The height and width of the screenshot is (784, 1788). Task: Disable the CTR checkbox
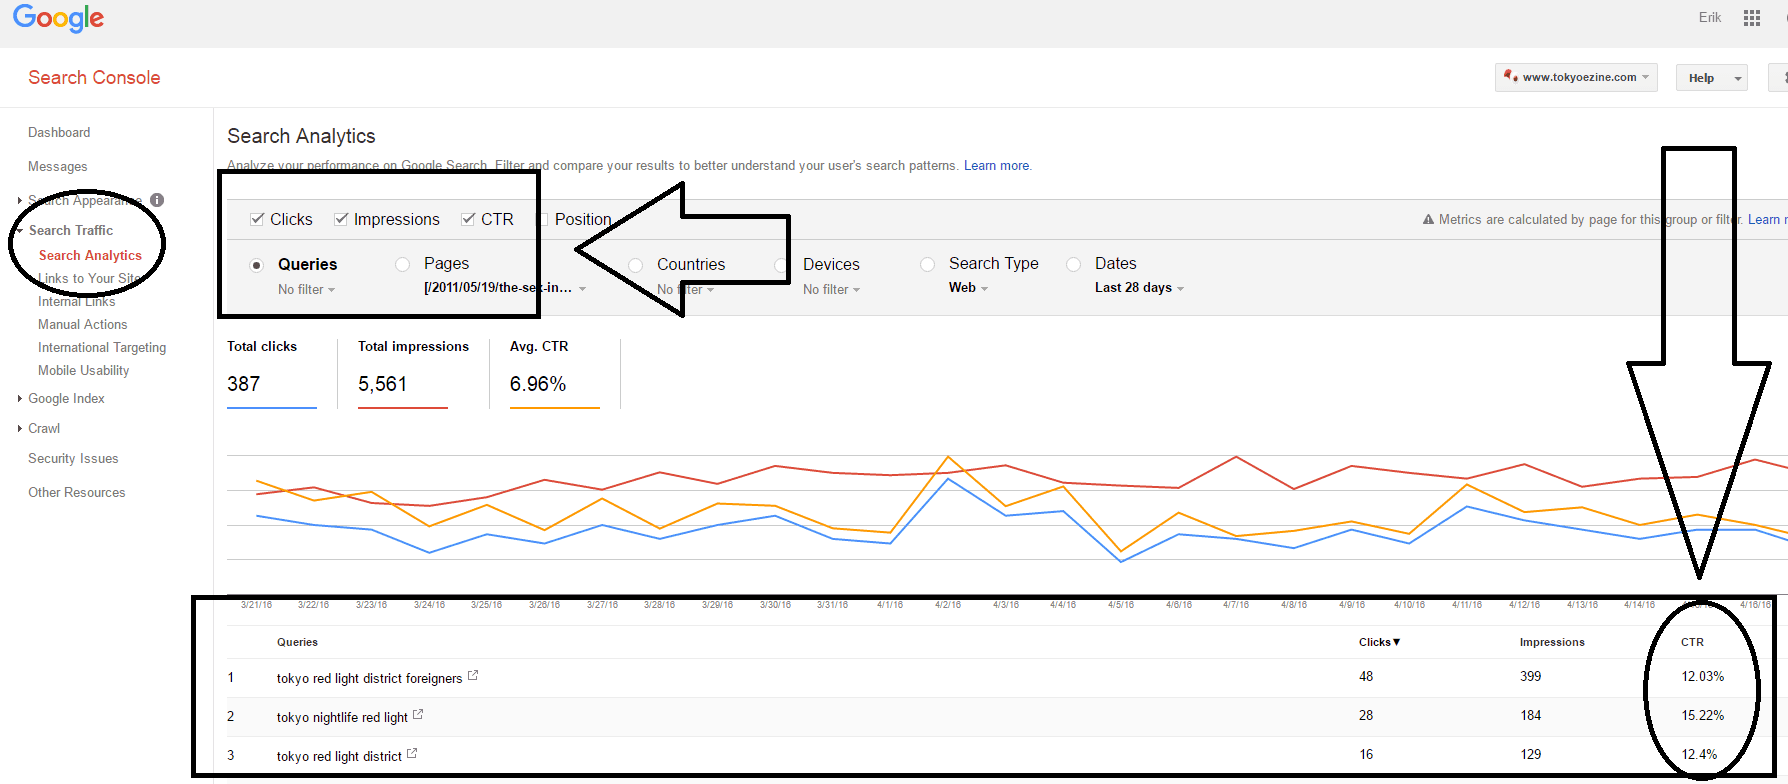point(468,219)
